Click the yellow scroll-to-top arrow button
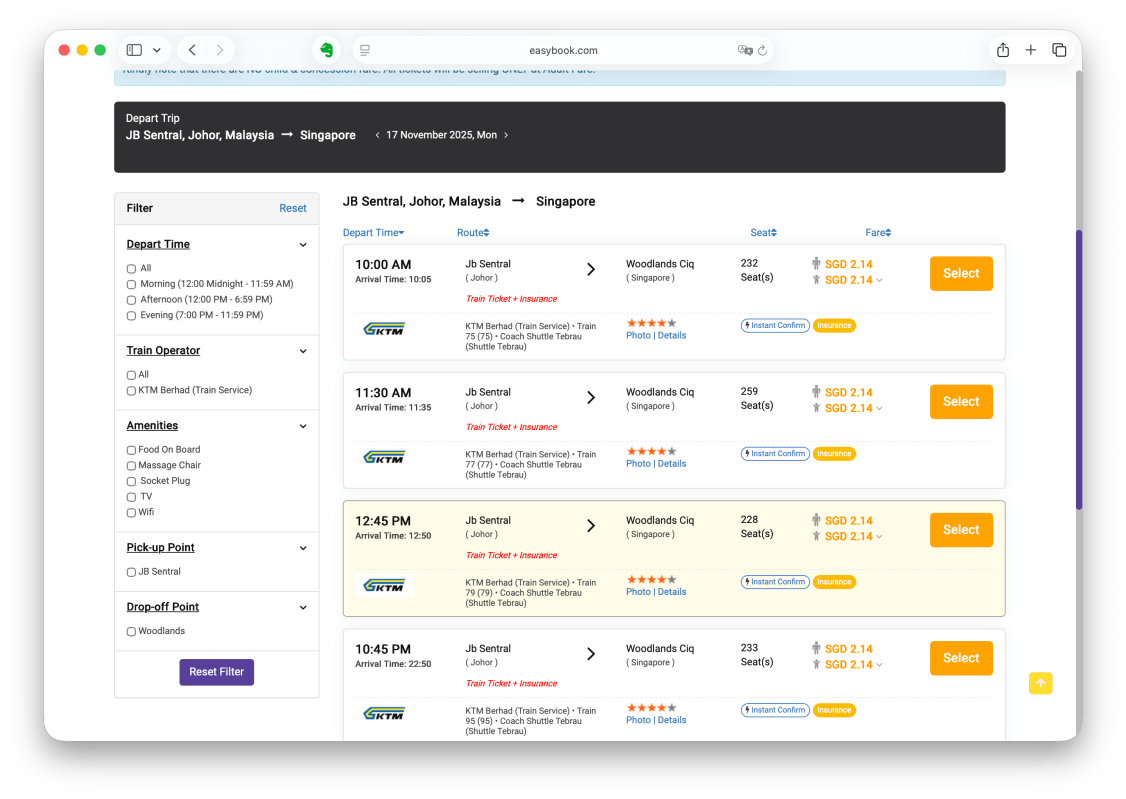Screen dimensions: 1126x799 [1040, 683]
